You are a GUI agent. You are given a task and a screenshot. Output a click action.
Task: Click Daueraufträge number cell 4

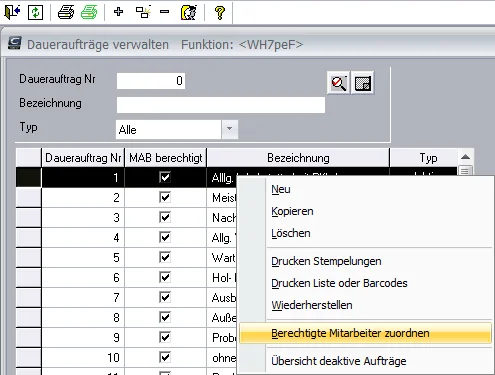[83, 237]
